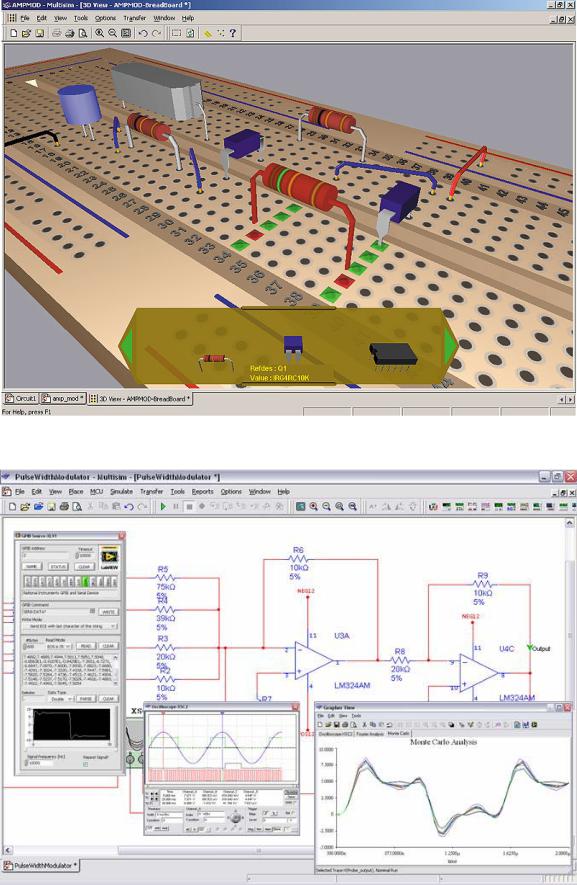The height and width of the screenshot is (885, 577).
Task: Open Data Type dropdown set to Double
Action: 60,698
